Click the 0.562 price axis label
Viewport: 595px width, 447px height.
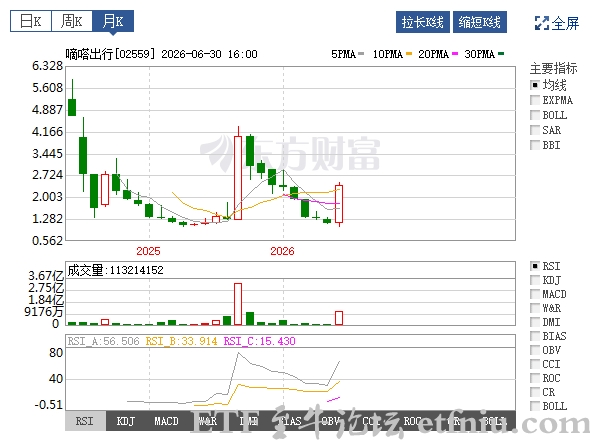click(x=47, y=241)
